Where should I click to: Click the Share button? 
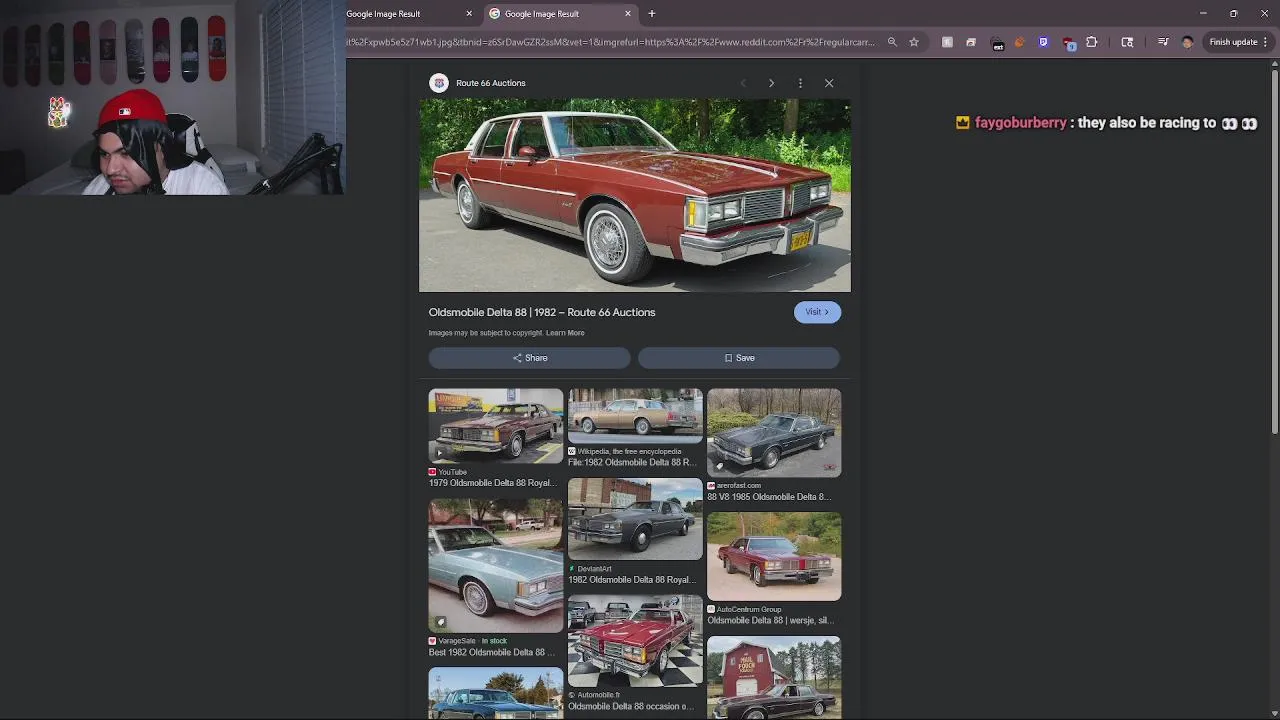(x=529, y=358)
